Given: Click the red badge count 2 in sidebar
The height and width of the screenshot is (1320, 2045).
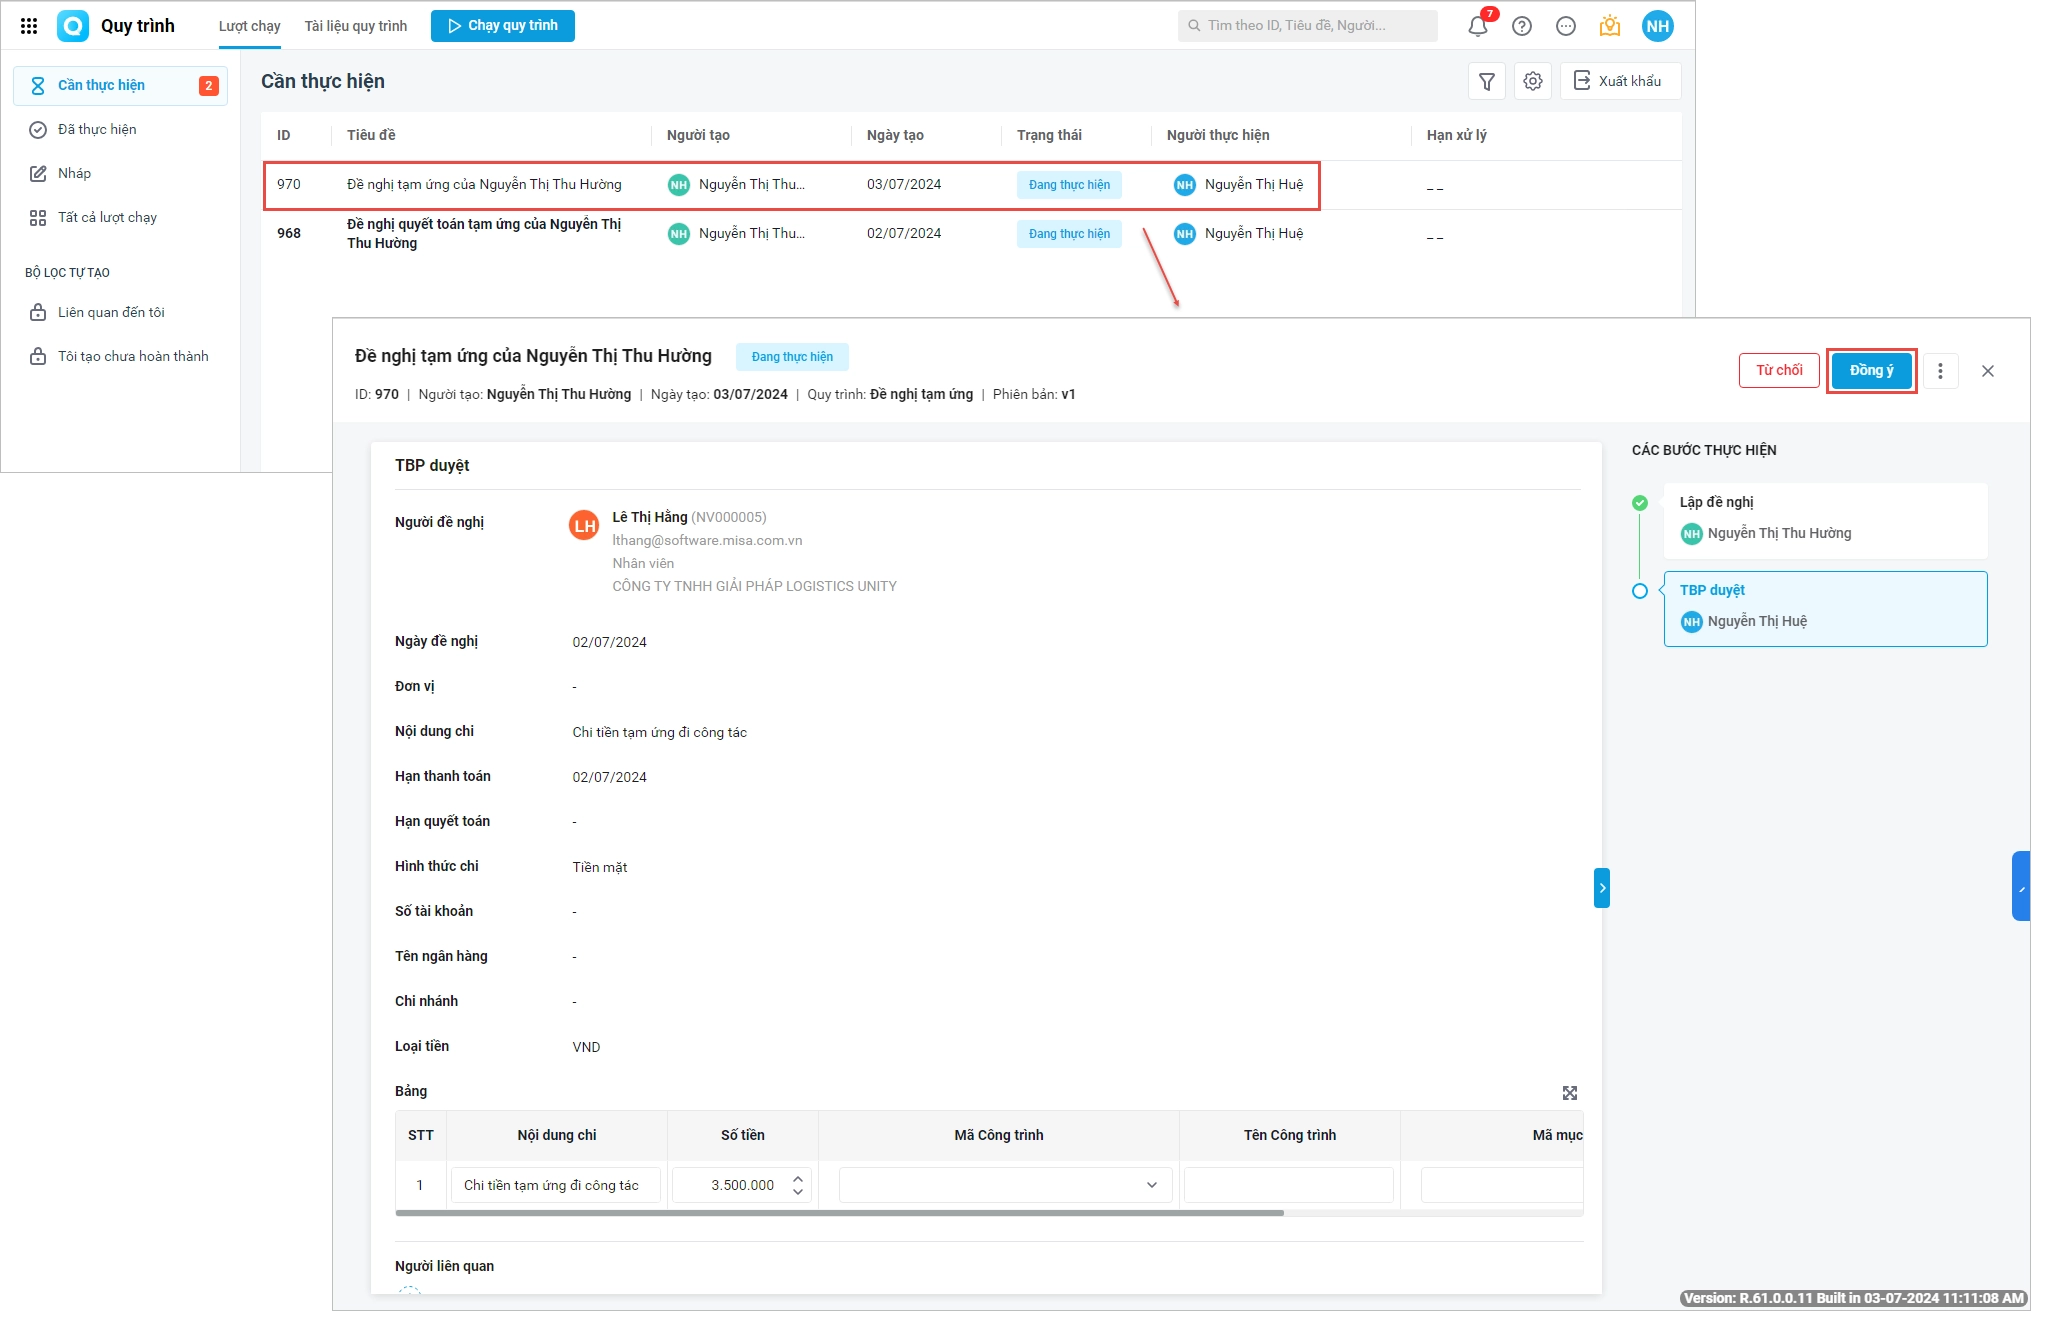Looking at the screenshot, I should point(209,86).
